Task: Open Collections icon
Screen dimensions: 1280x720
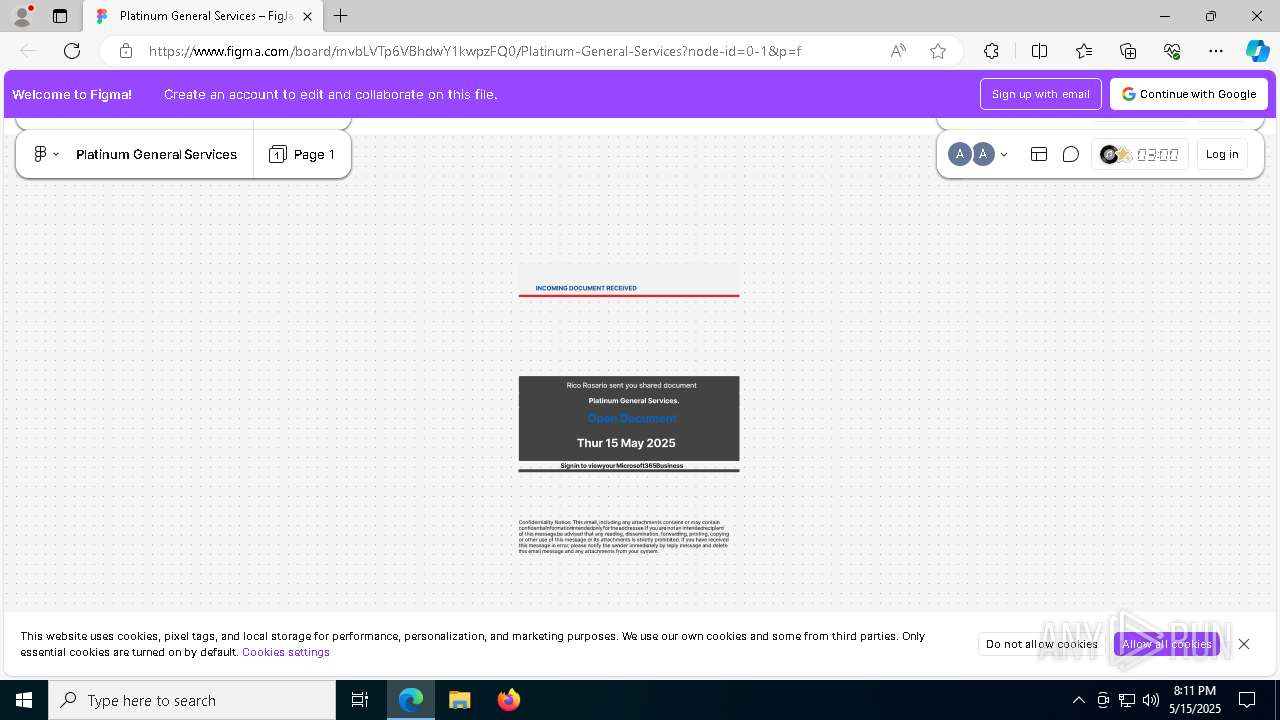Action: click(x=1128, y=51)
